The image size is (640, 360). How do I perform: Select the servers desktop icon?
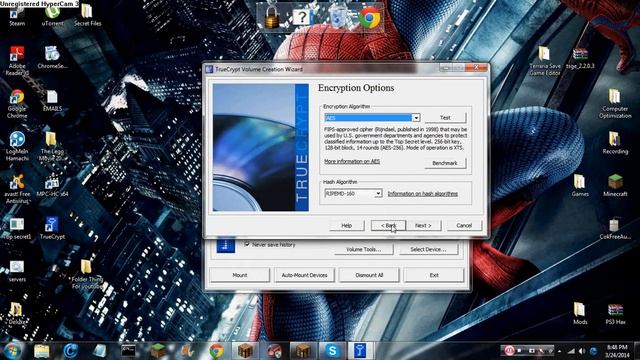click(x=17, y=272)
